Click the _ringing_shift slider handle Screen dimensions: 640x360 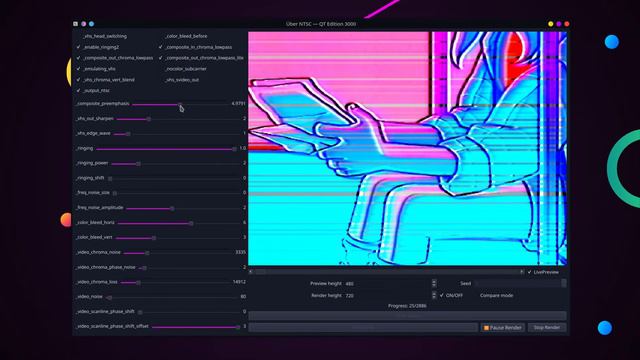tap(110, 178)
